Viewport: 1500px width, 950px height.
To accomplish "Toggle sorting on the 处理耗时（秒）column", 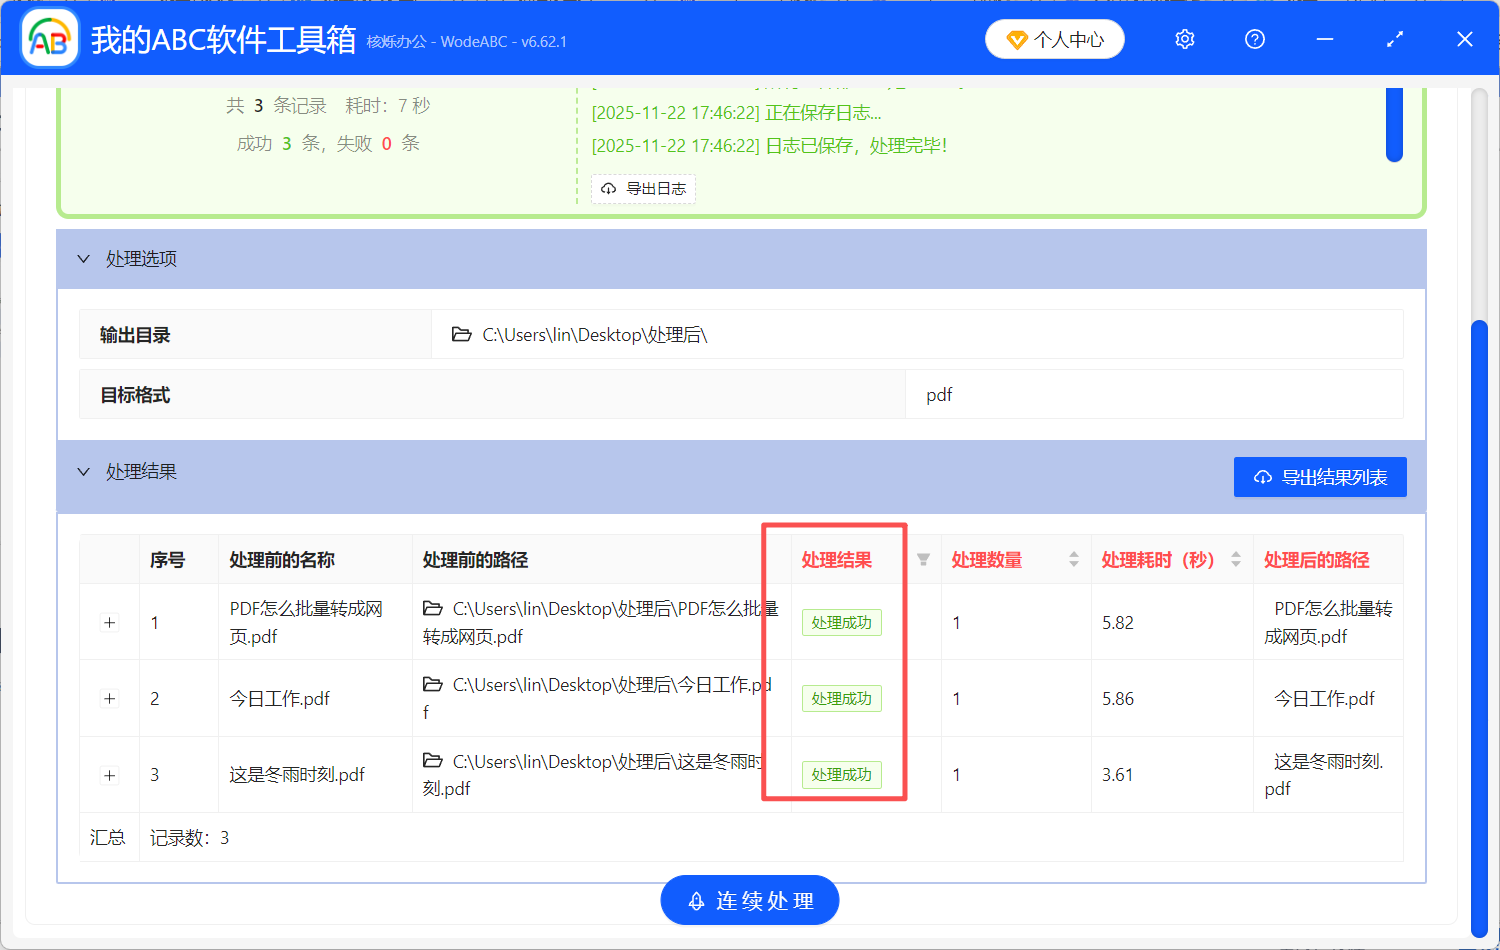I will [x=1234, y=560].
